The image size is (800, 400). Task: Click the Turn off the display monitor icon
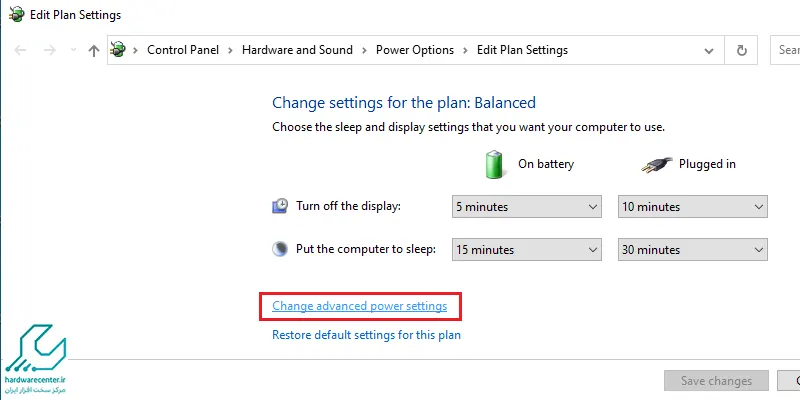280,206
